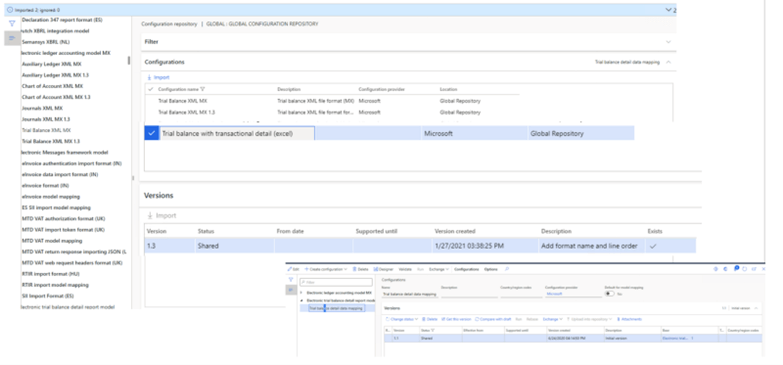Click the Name field in the small window
Image resolution: width=783 pixels, height=365 pixels.
point(409,294)
